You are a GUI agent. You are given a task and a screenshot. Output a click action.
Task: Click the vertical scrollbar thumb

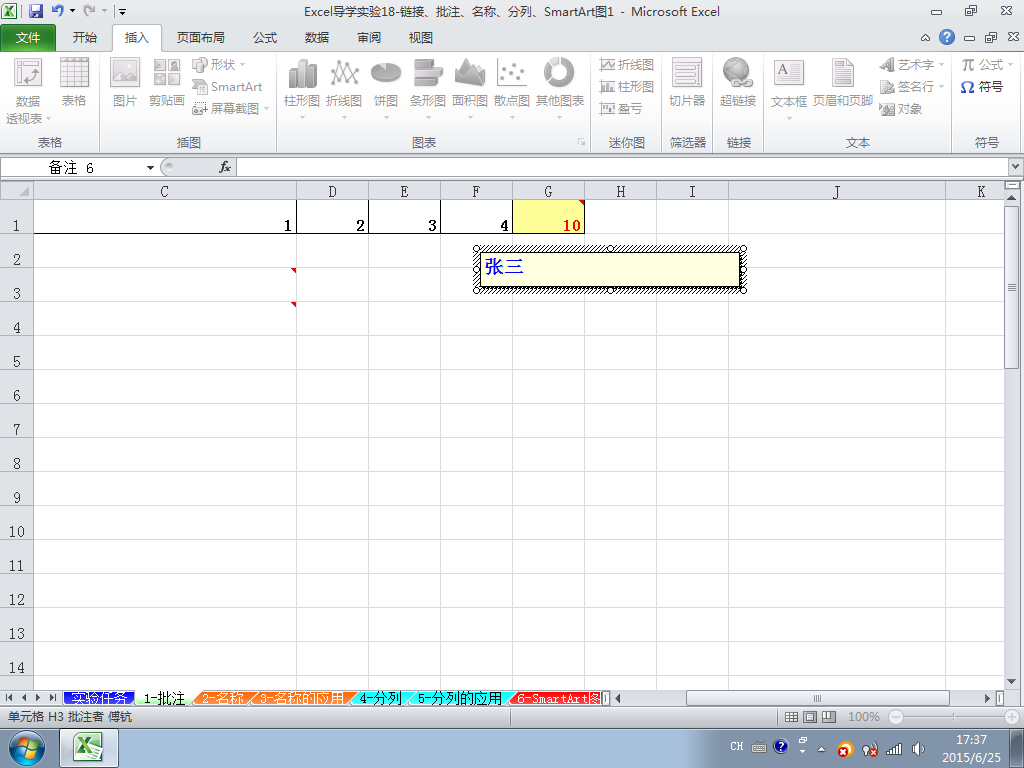point(1012,287)
